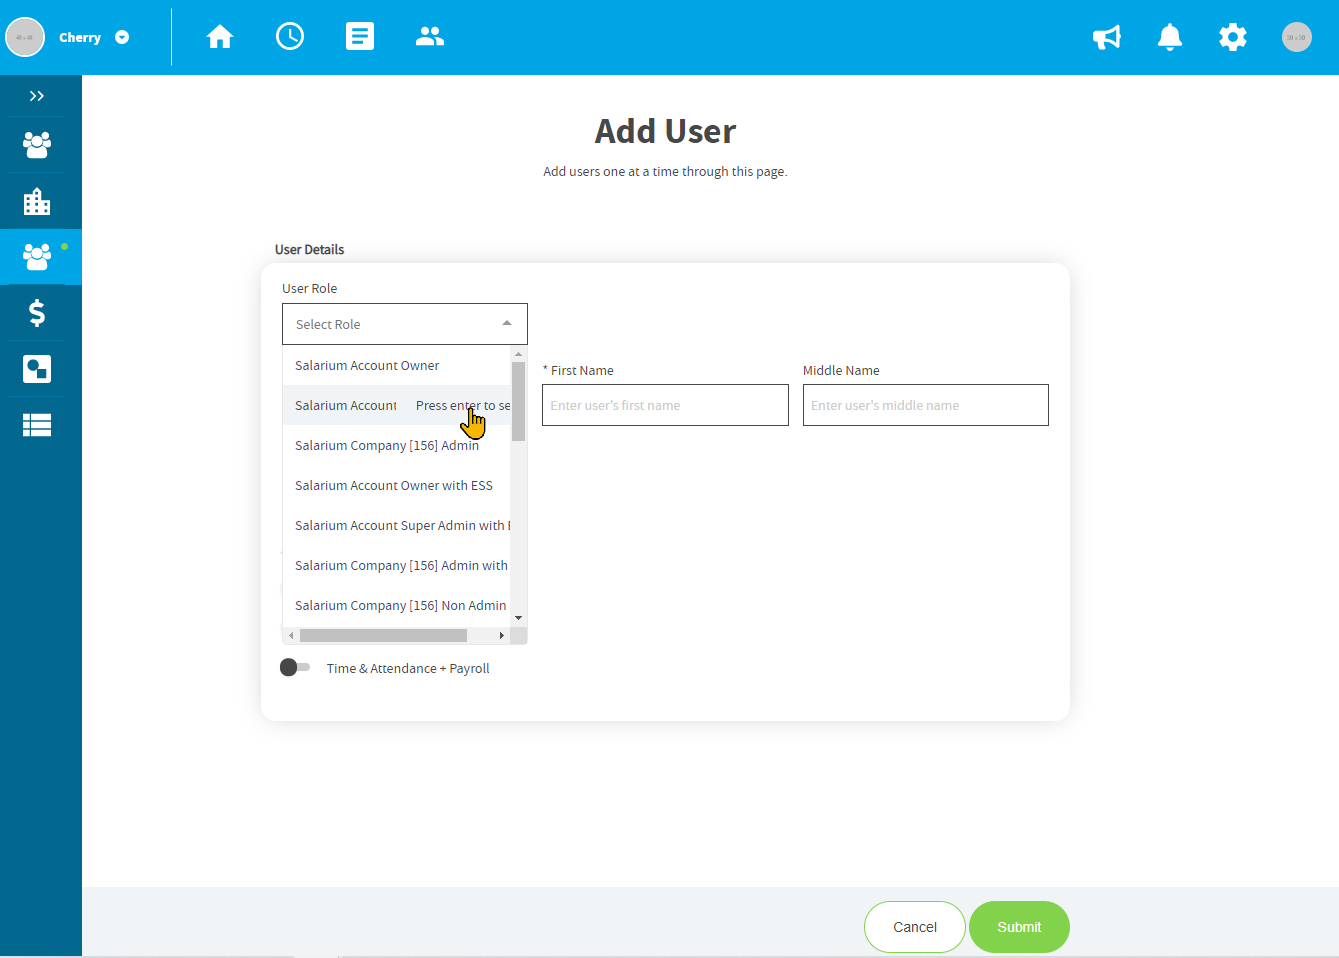Open the gear settings icon
Viewport: 1339px width, 958px height.
[1233, 37]
